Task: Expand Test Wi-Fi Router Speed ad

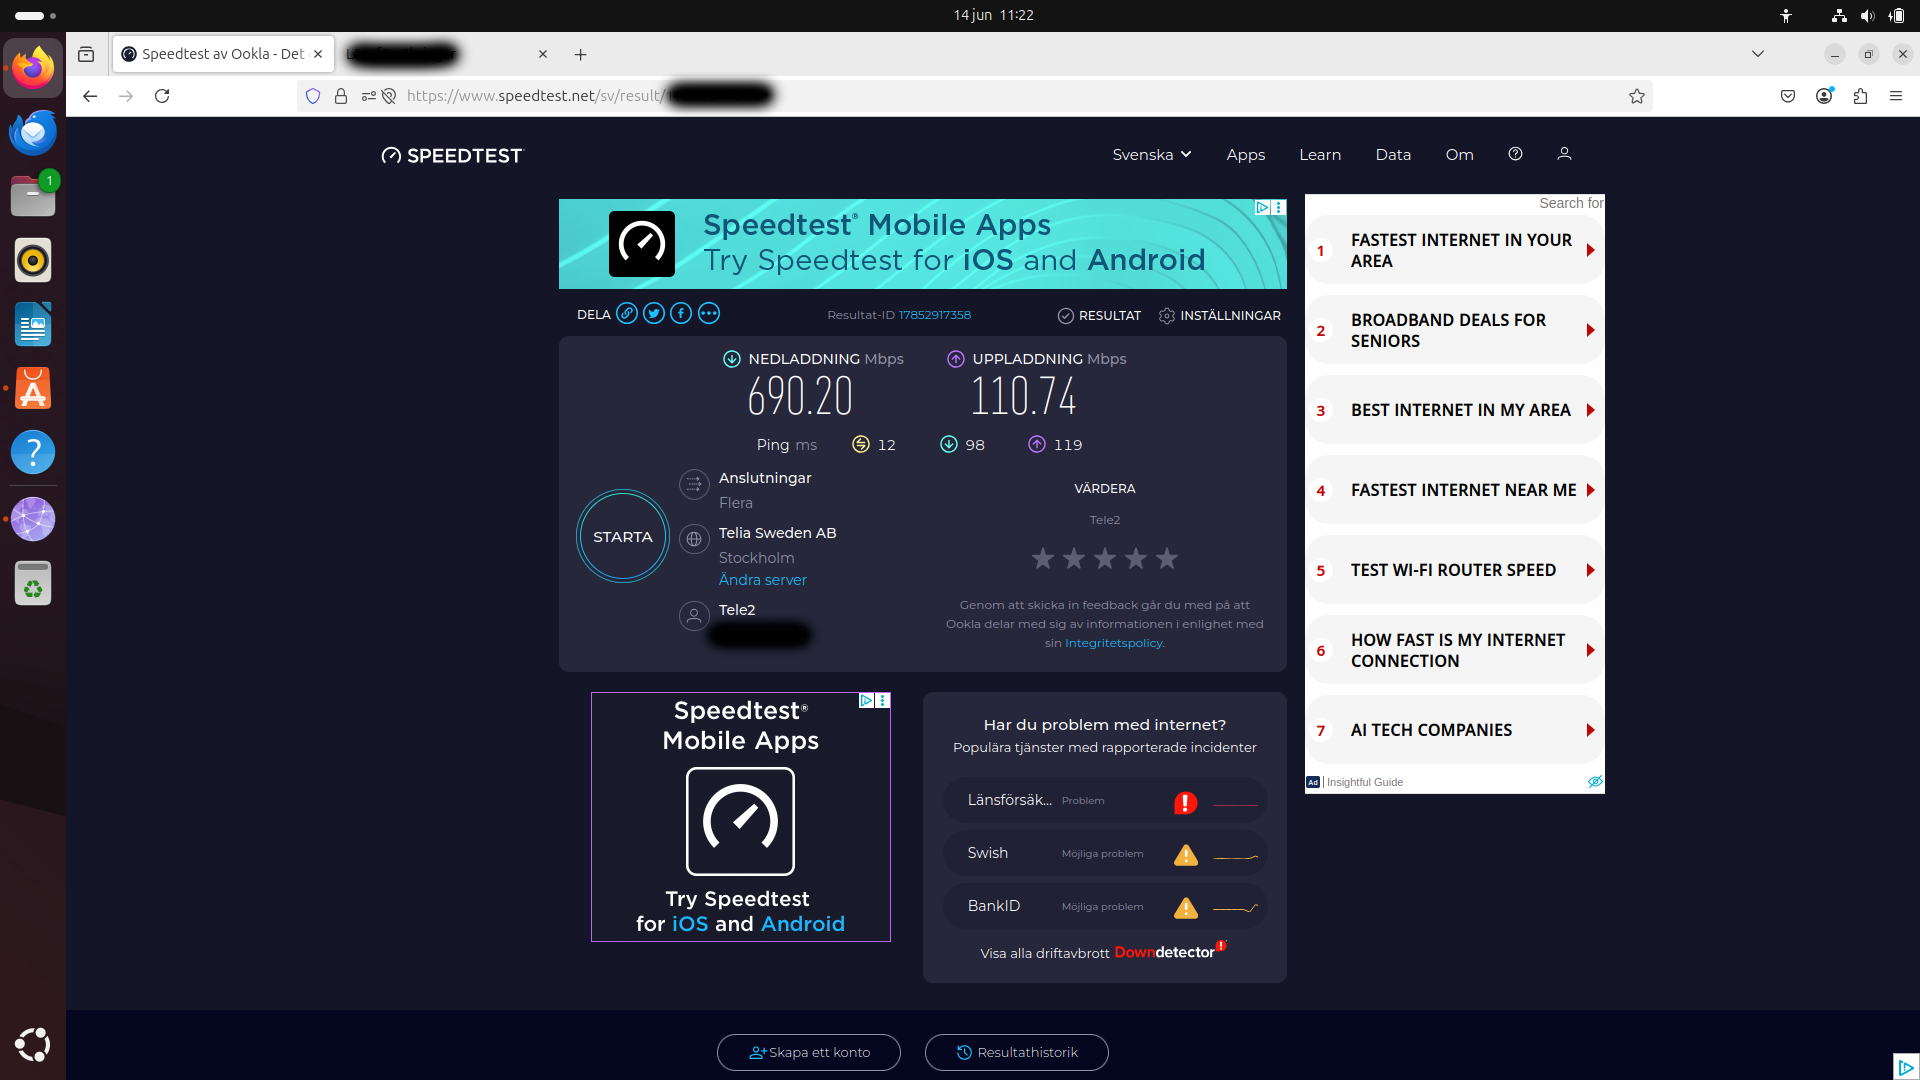Action: click(1455, 570)
